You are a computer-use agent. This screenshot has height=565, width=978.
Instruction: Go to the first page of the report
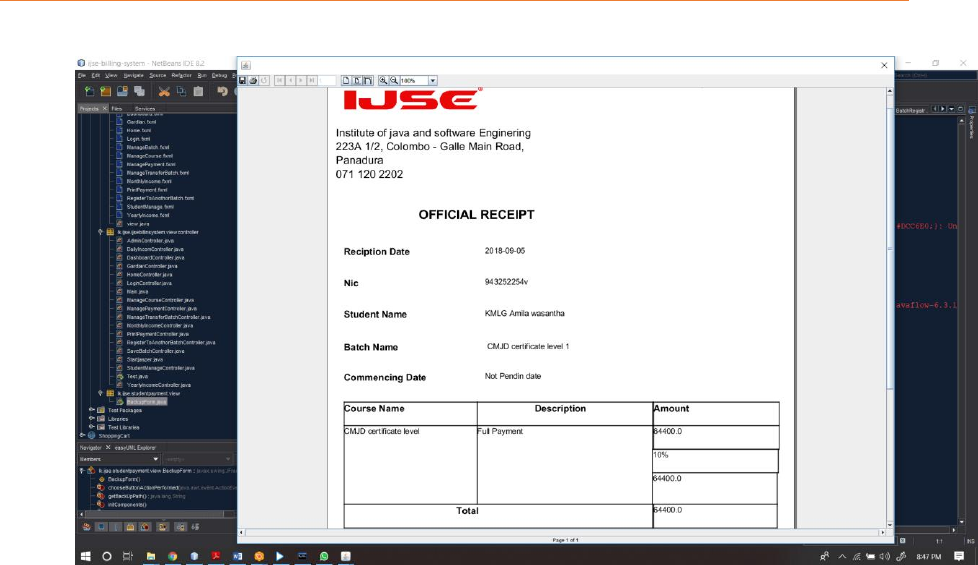pos(279,80)
